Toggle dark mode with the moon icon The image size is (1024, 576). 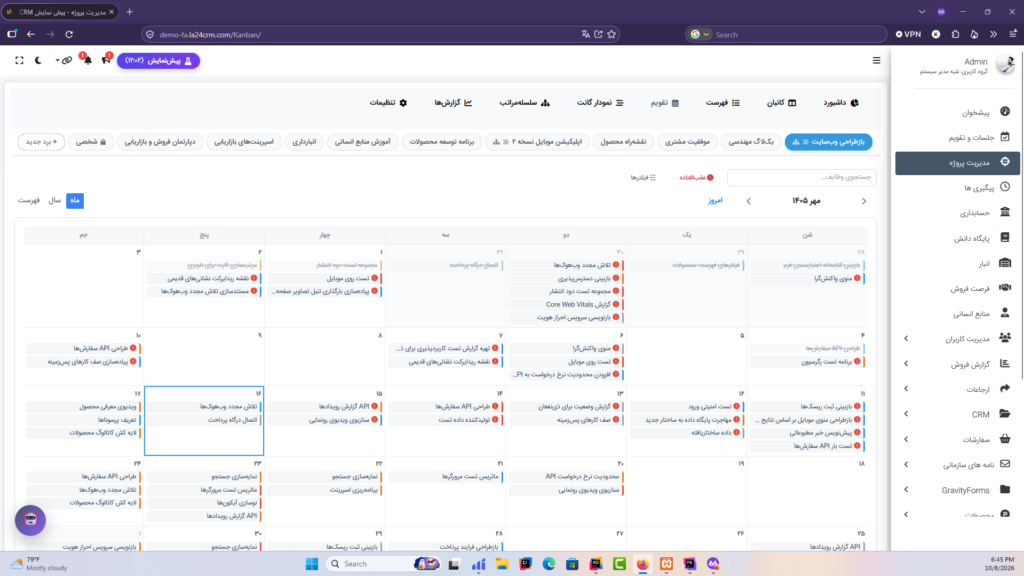click(x=38, y=61)
